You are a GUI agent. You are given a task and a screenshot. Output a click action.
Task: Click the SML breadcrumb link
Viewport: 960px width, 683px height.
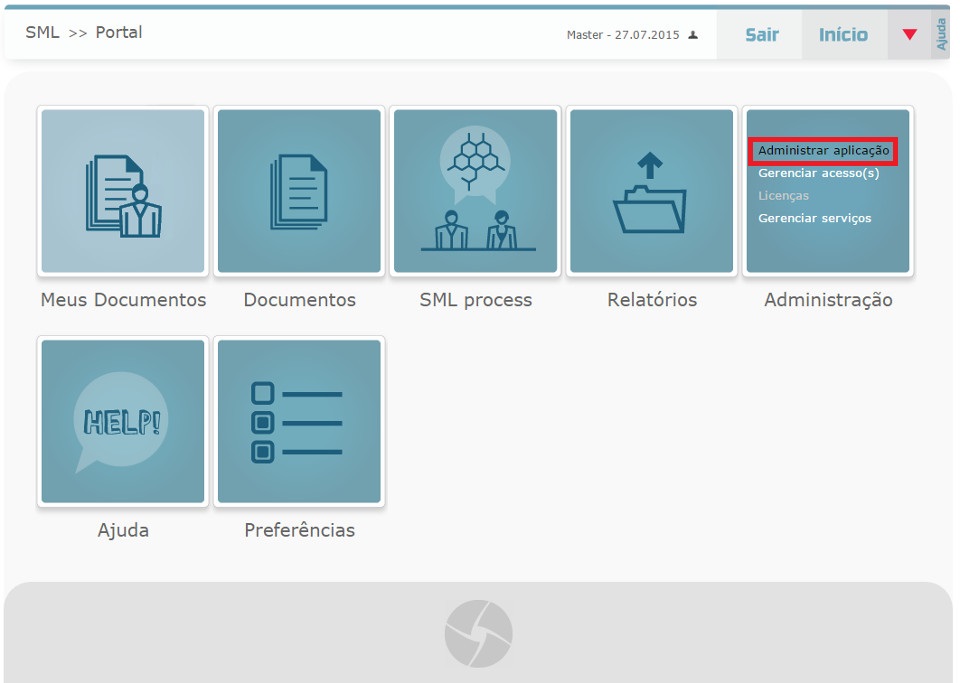[42, 33]
